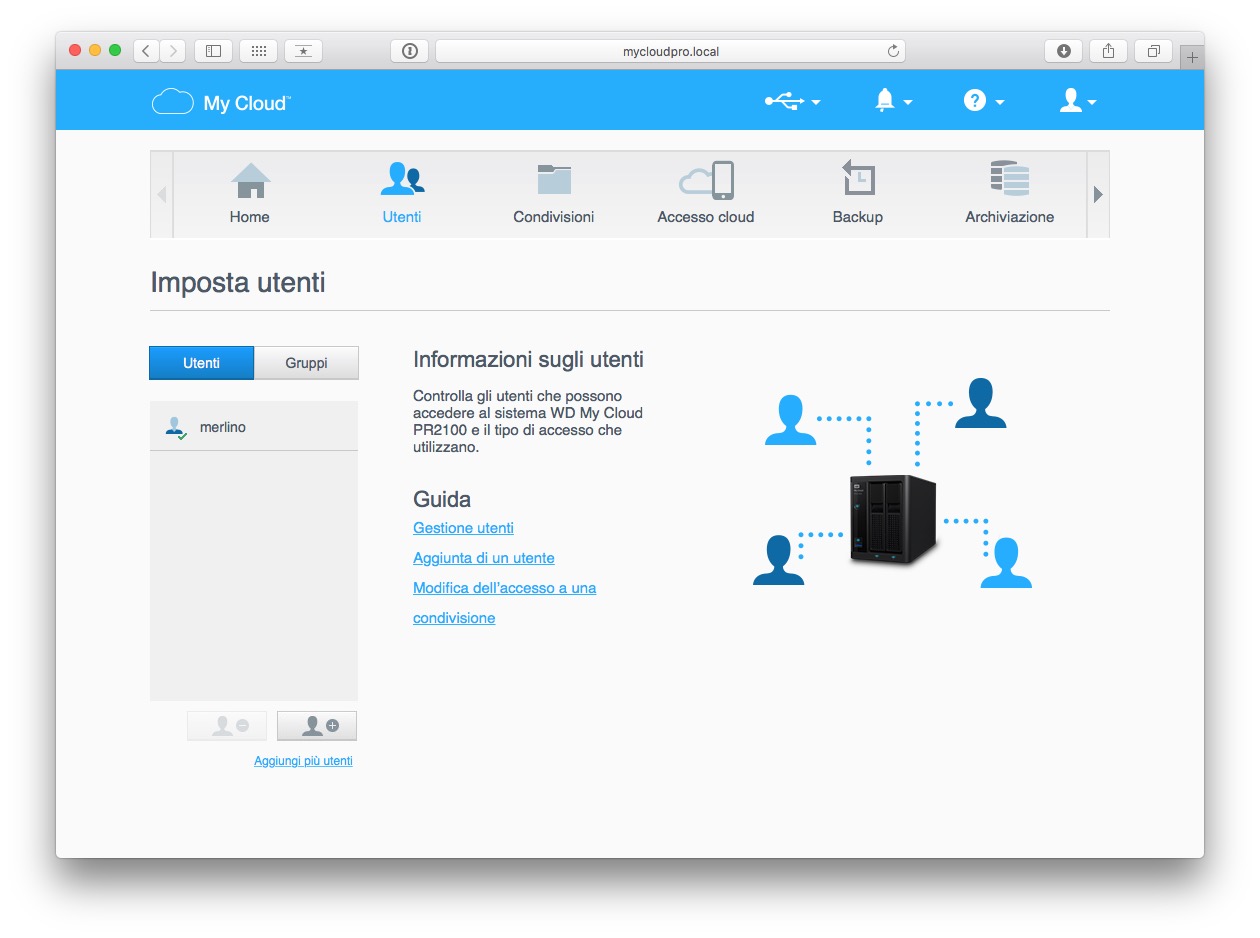Image resolution: width=1260 pixels, height=938 pixels.
Task: Open the help question mark dropdown
Action: click(x=984, y=100)
